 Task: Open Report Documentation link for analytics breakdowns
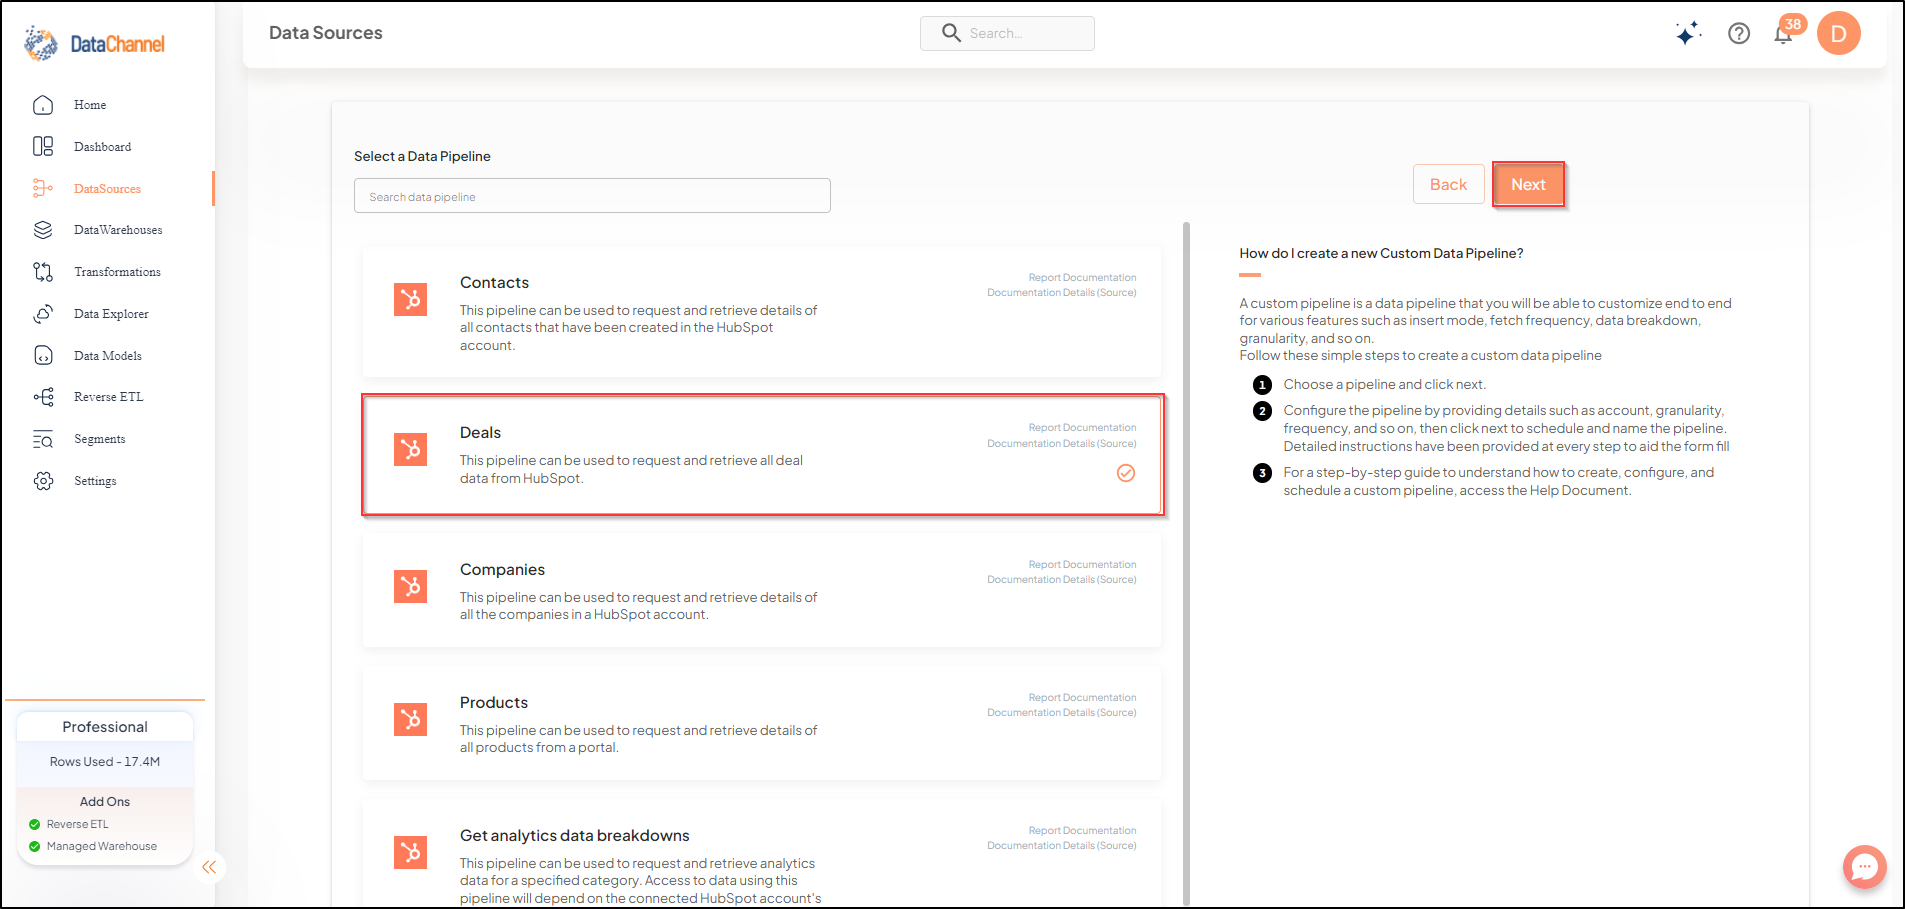pos(1082,831)
